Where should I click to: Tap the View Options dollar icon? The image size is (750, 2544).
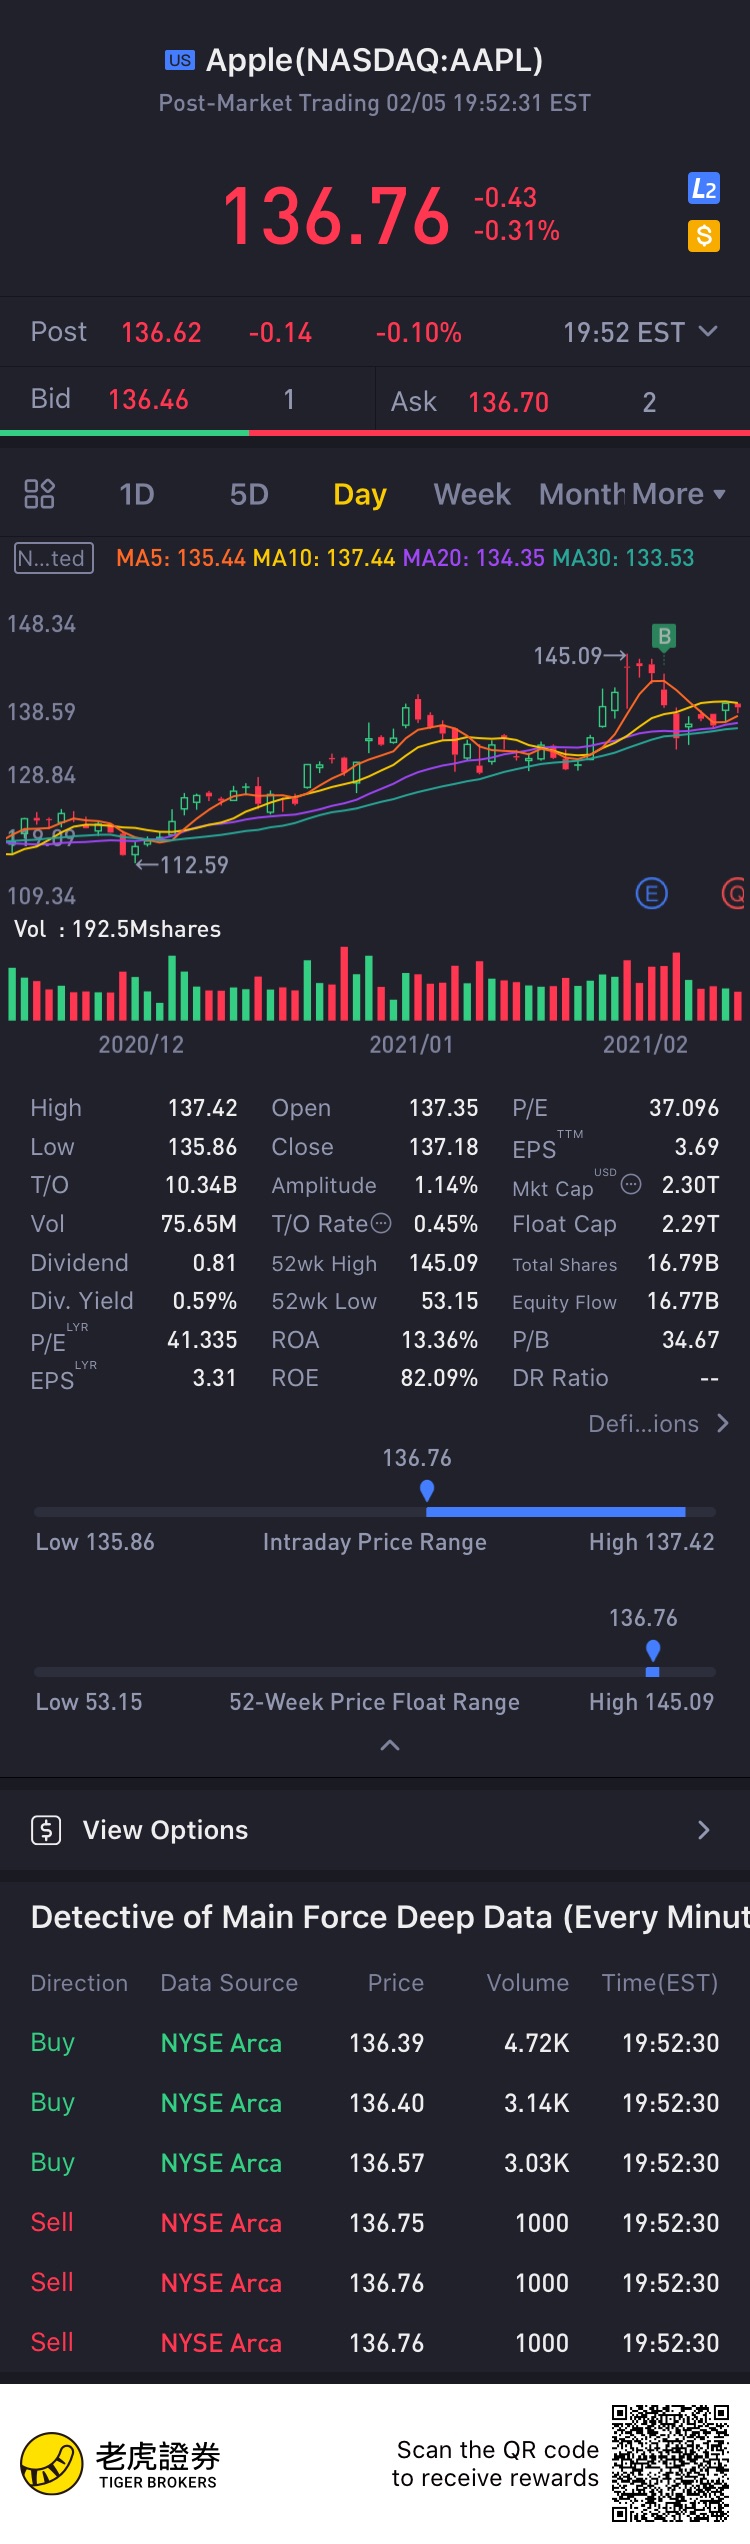46,1830
